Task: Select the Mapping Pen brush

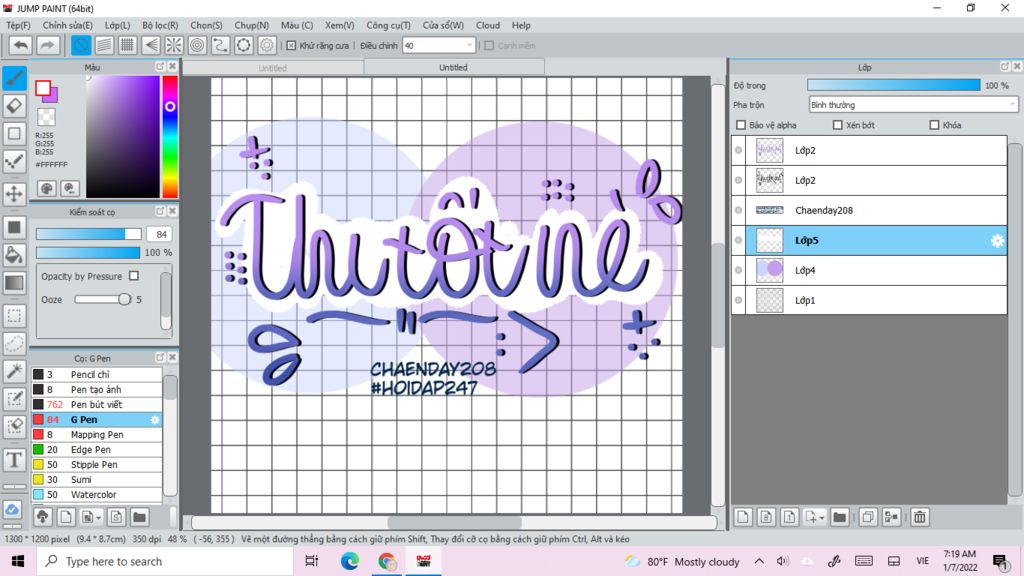Action: click(x=97, y=435)
